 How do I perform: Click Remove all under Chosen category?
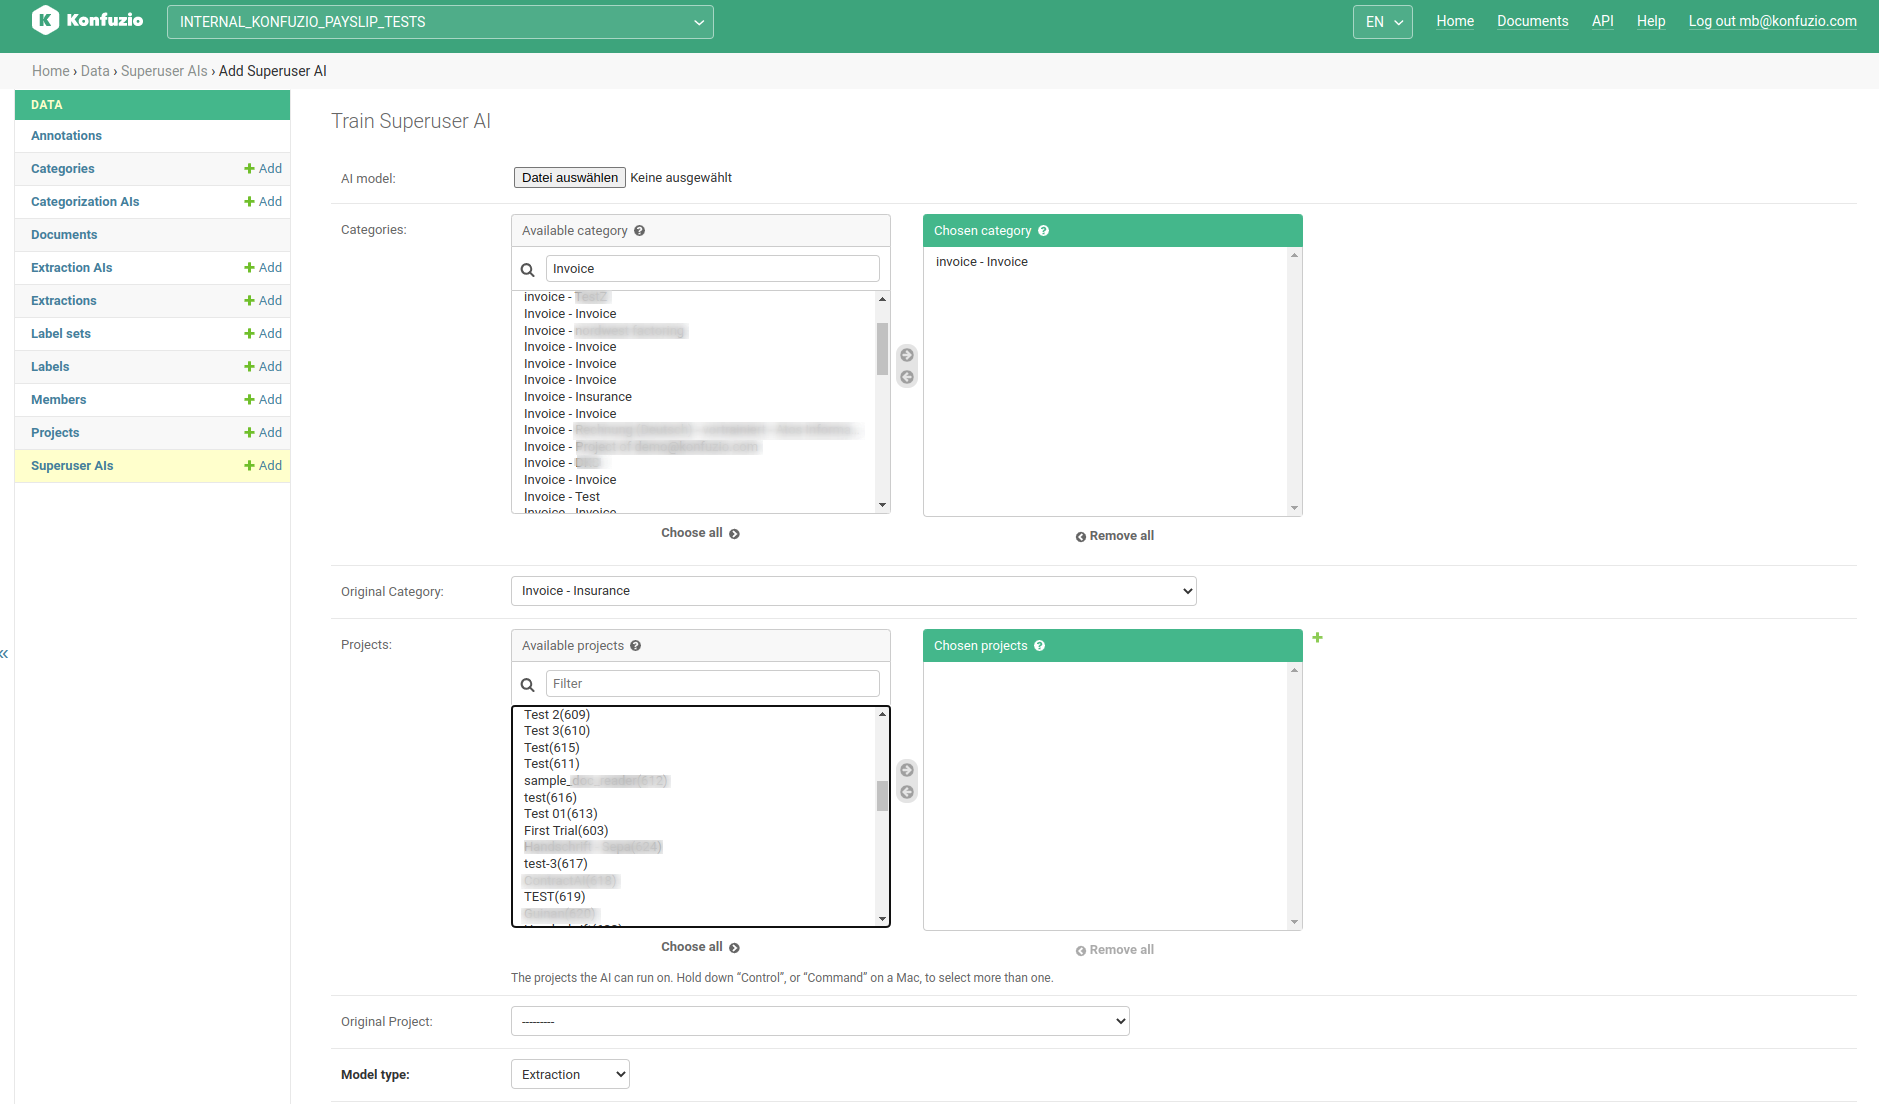pos(1114,536)
